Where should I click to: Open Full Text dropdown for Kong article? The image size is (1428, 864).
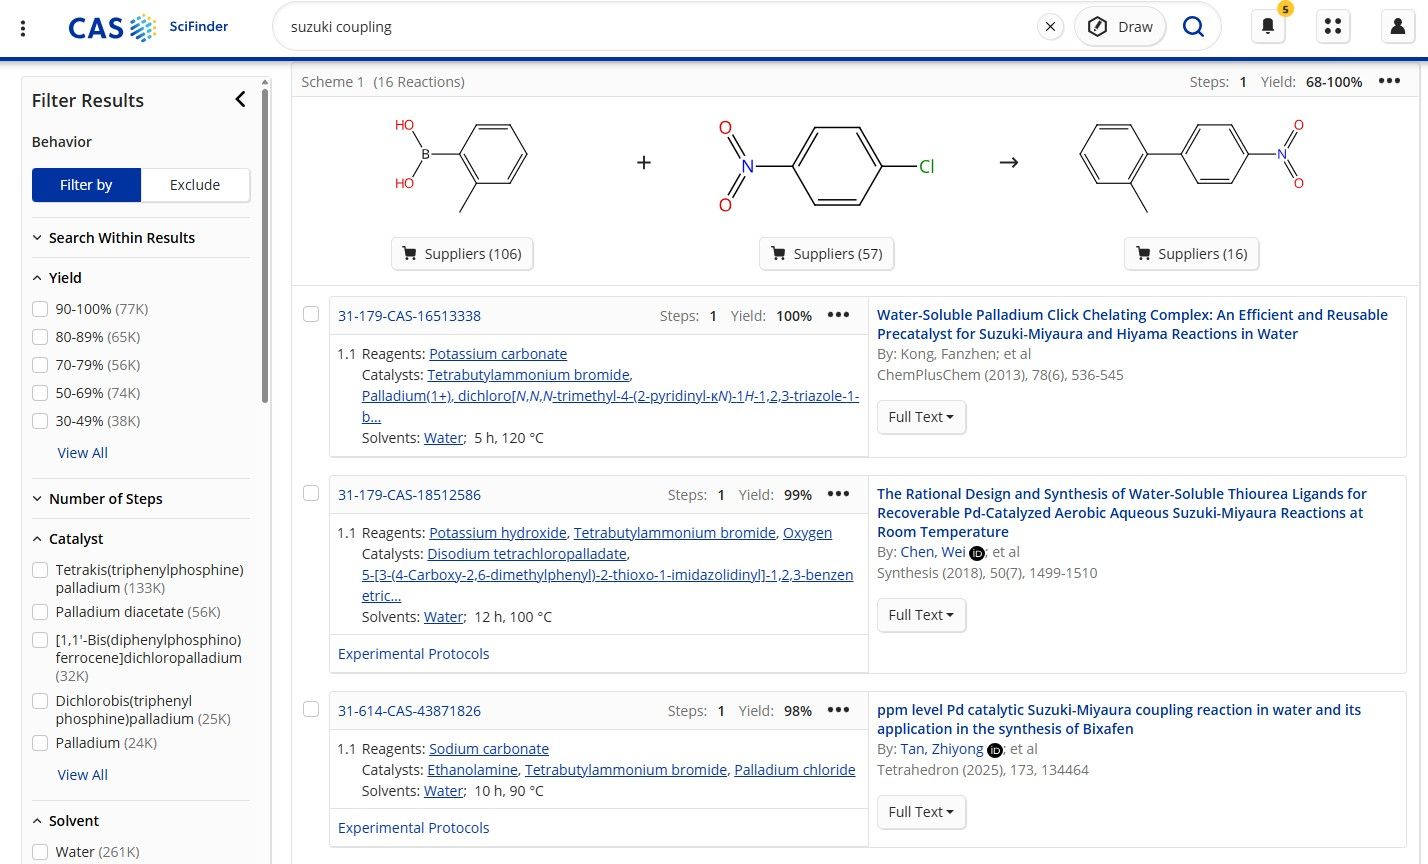pyautogui.click(x=921, y=417)
